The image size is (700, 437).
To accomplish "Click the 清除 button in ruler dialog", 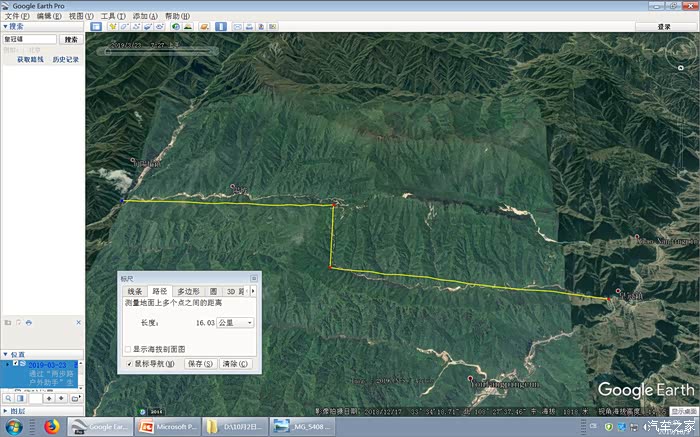I will [235, 364].
